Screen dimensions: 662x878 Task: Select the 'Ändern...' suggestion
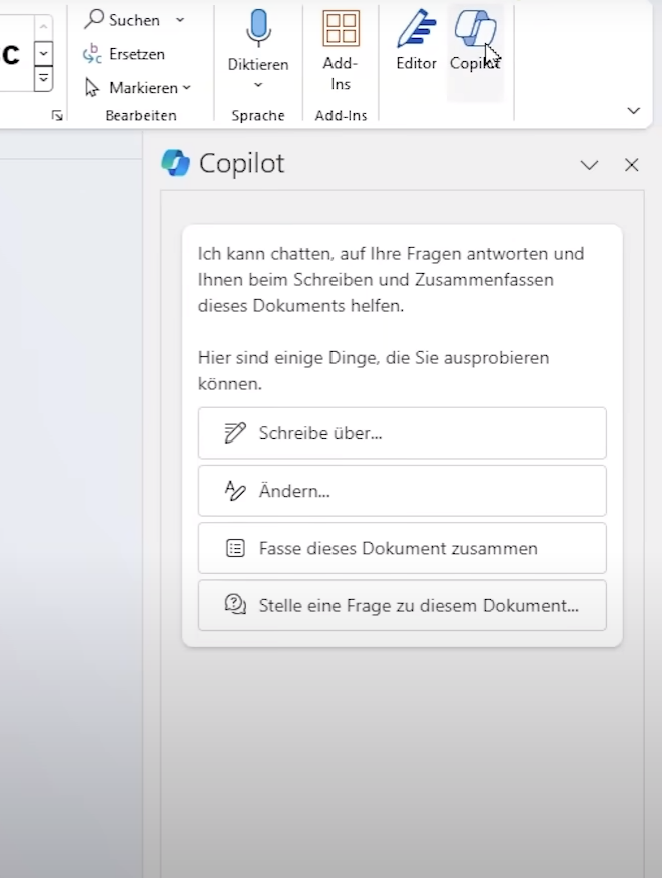tap(402, 491)
